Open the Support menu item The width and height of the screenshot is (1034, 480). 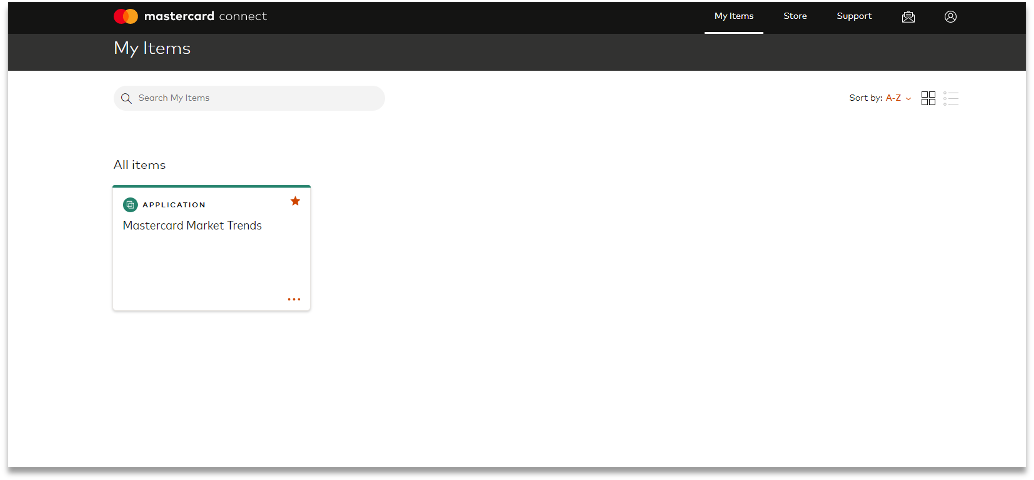(854, 16)
